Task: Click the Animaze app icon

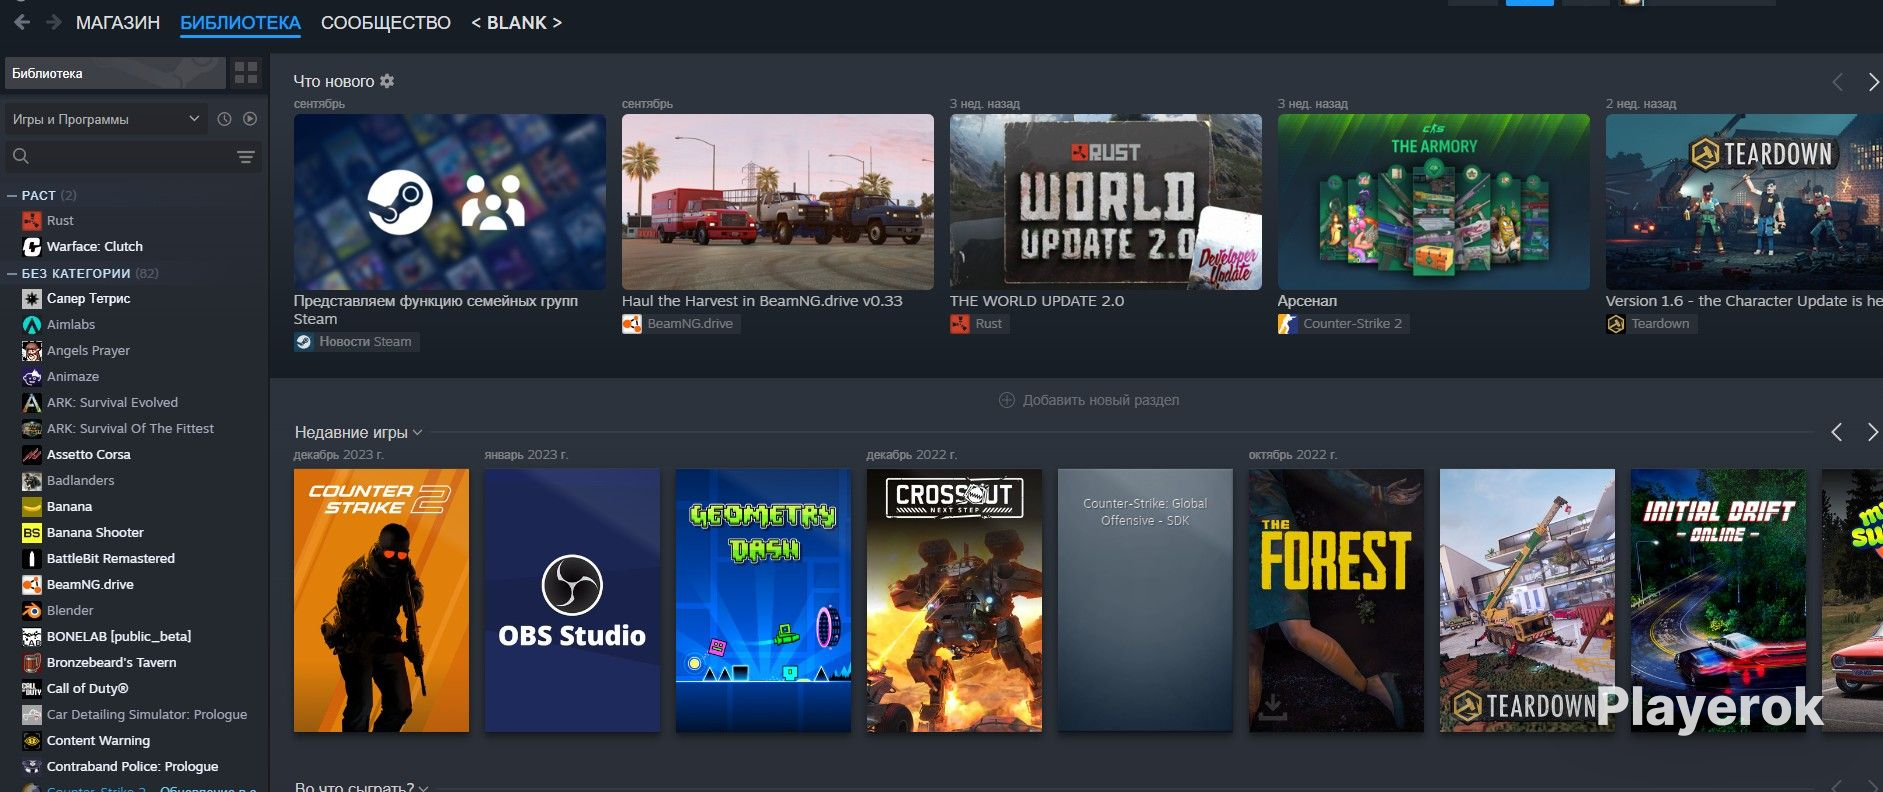Action: click(x=32, y=377)
